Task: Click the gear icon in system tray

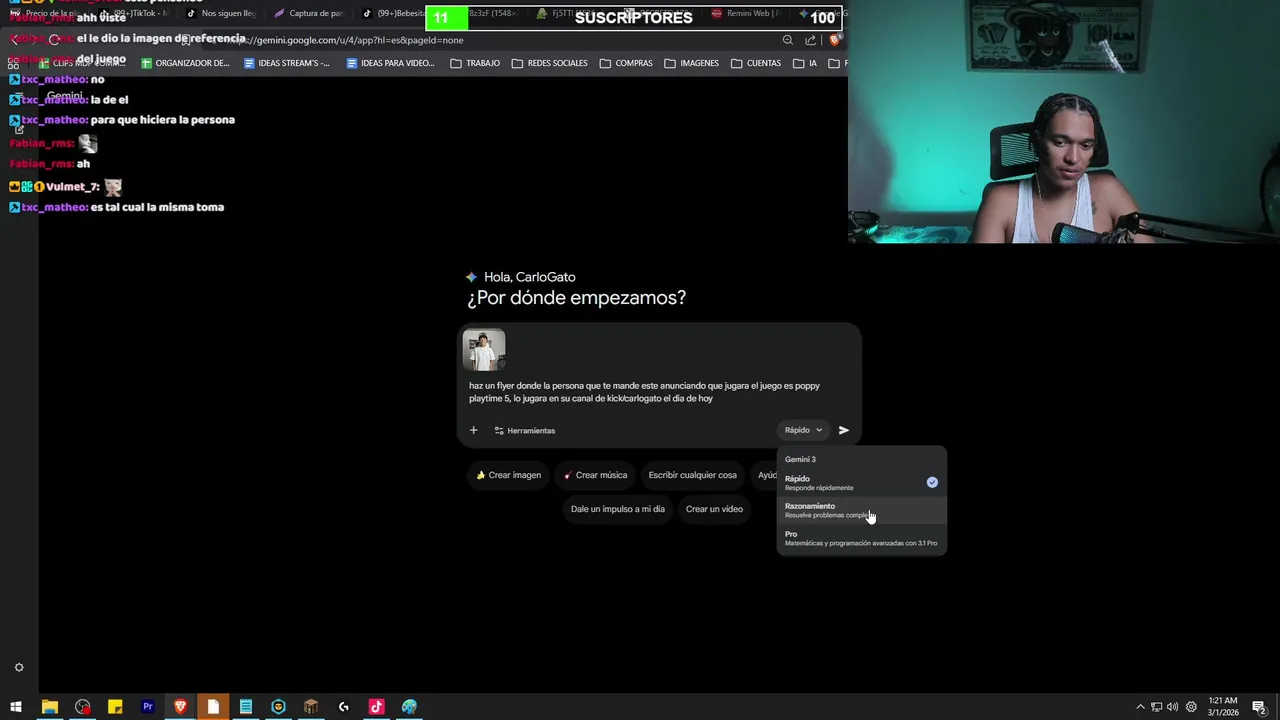Action: pyautogui.click(x=1191, y=707)
